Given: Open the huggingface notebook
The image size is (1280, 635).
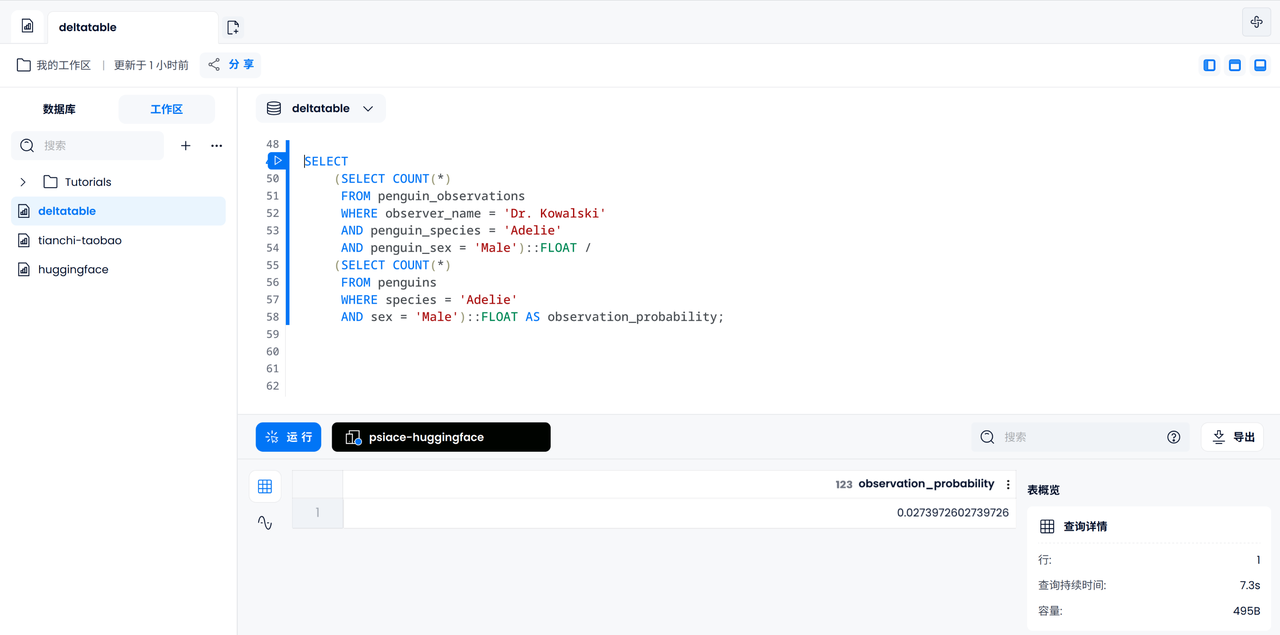Looking at the screenshot, I should coord(118,269).
